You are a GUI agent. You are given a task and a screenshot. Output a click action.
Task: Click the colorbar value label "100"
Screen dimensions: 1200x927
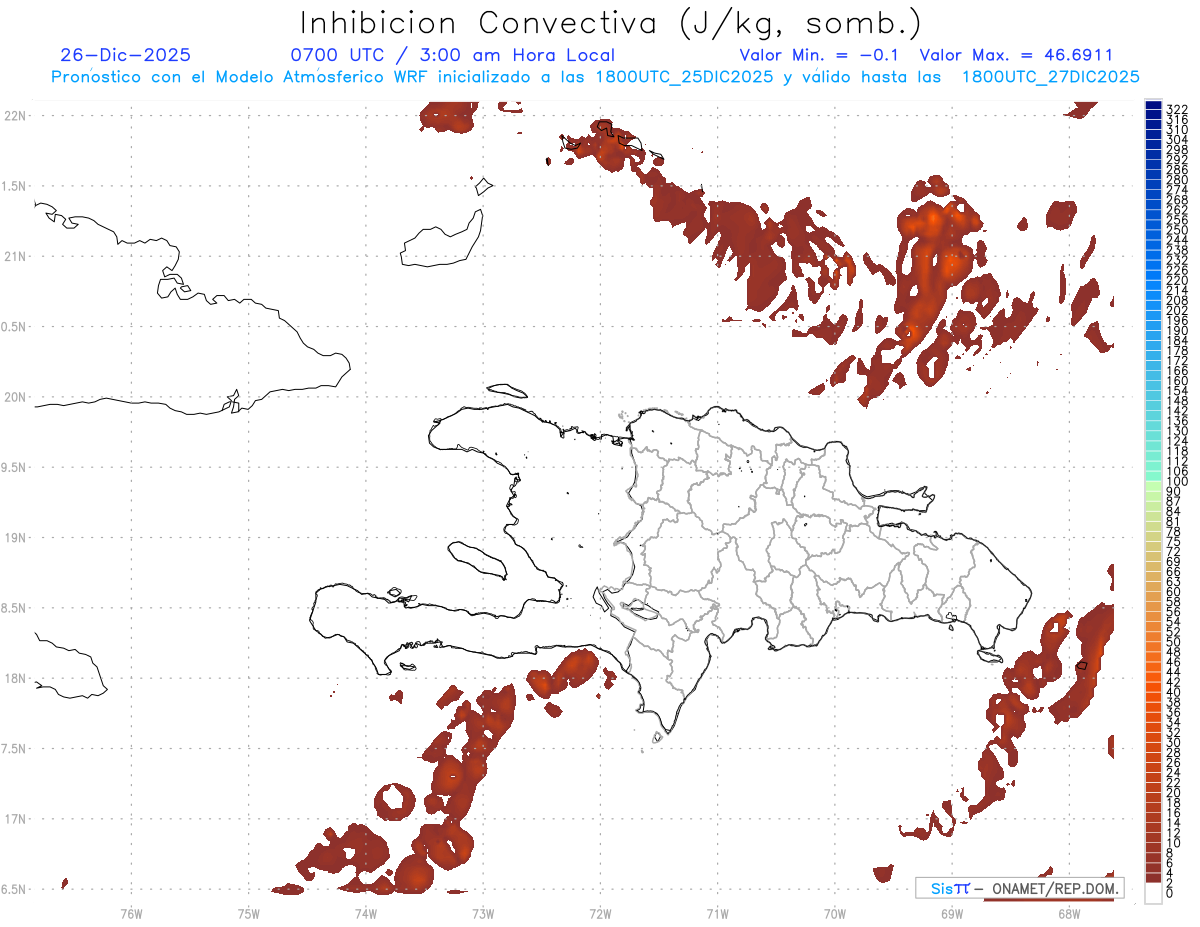1176,482
